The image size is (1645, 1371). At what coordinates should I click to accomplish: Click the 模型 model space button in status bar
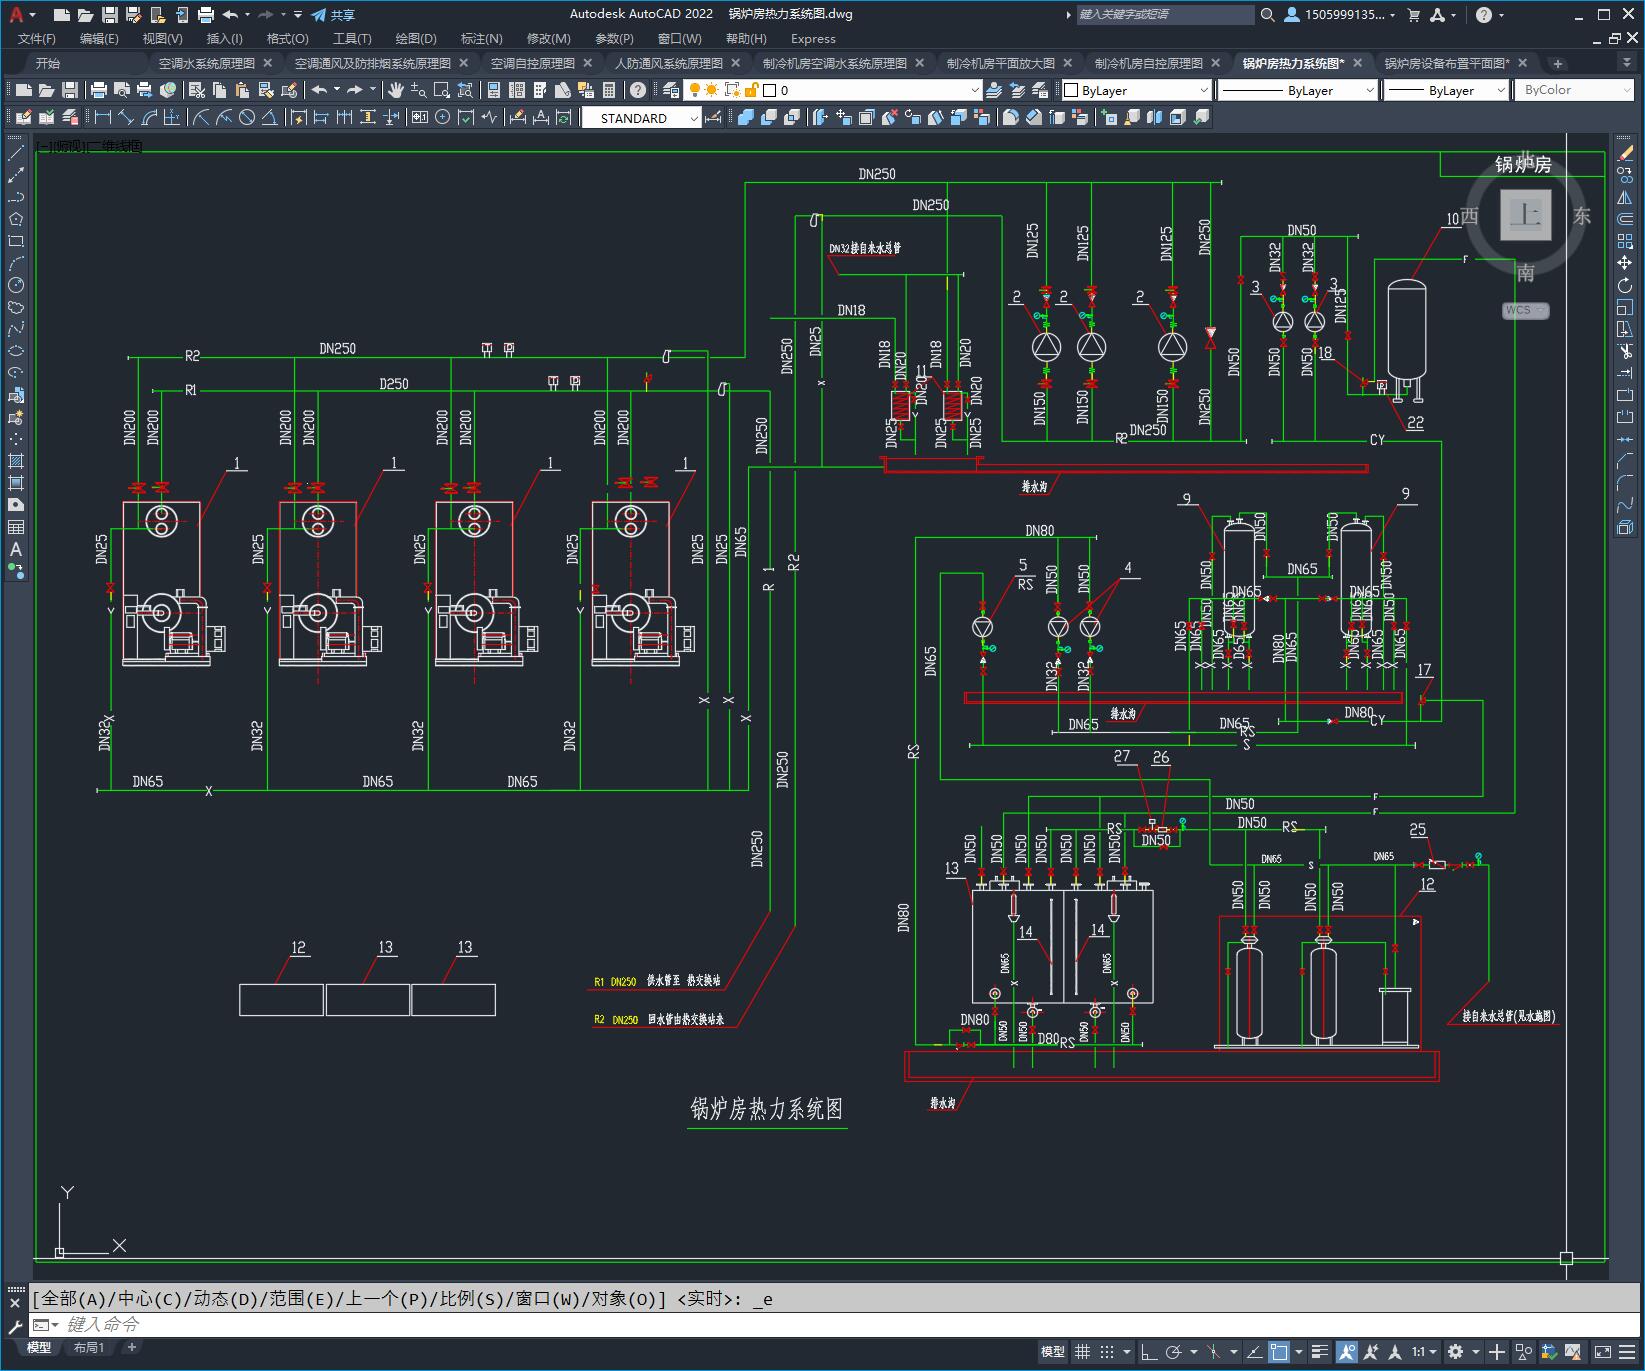[1052, 1352]
